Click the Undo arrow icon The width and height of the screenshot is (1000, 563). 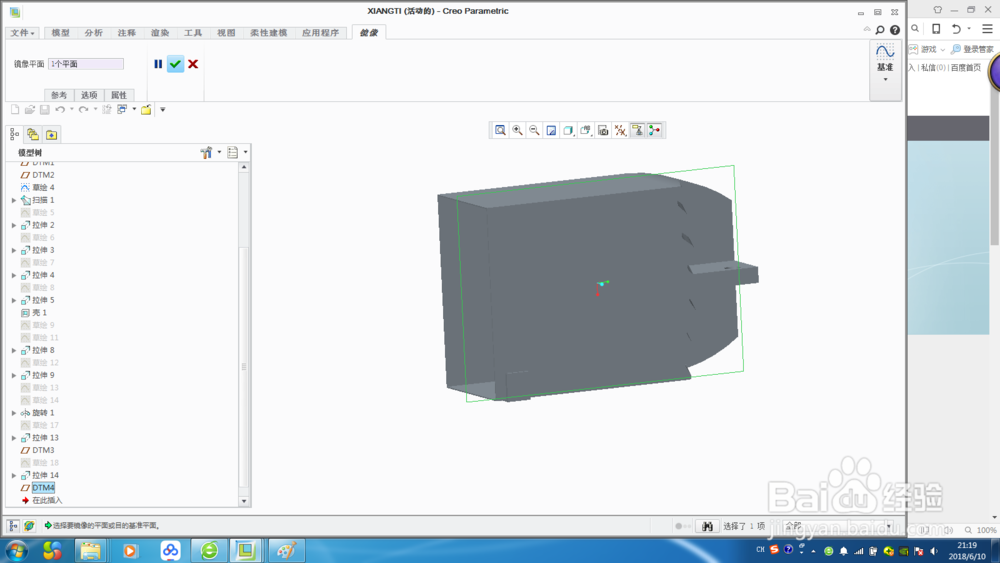tap(60, 110)
